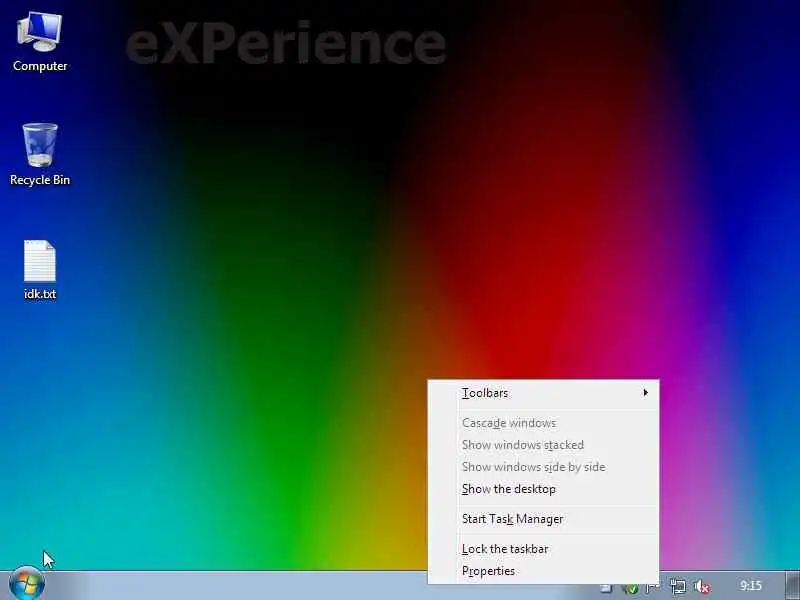This screenshot has height=600, width=800.
Task: Choose Show the desktop in context menu
Action: click(543, 489)
